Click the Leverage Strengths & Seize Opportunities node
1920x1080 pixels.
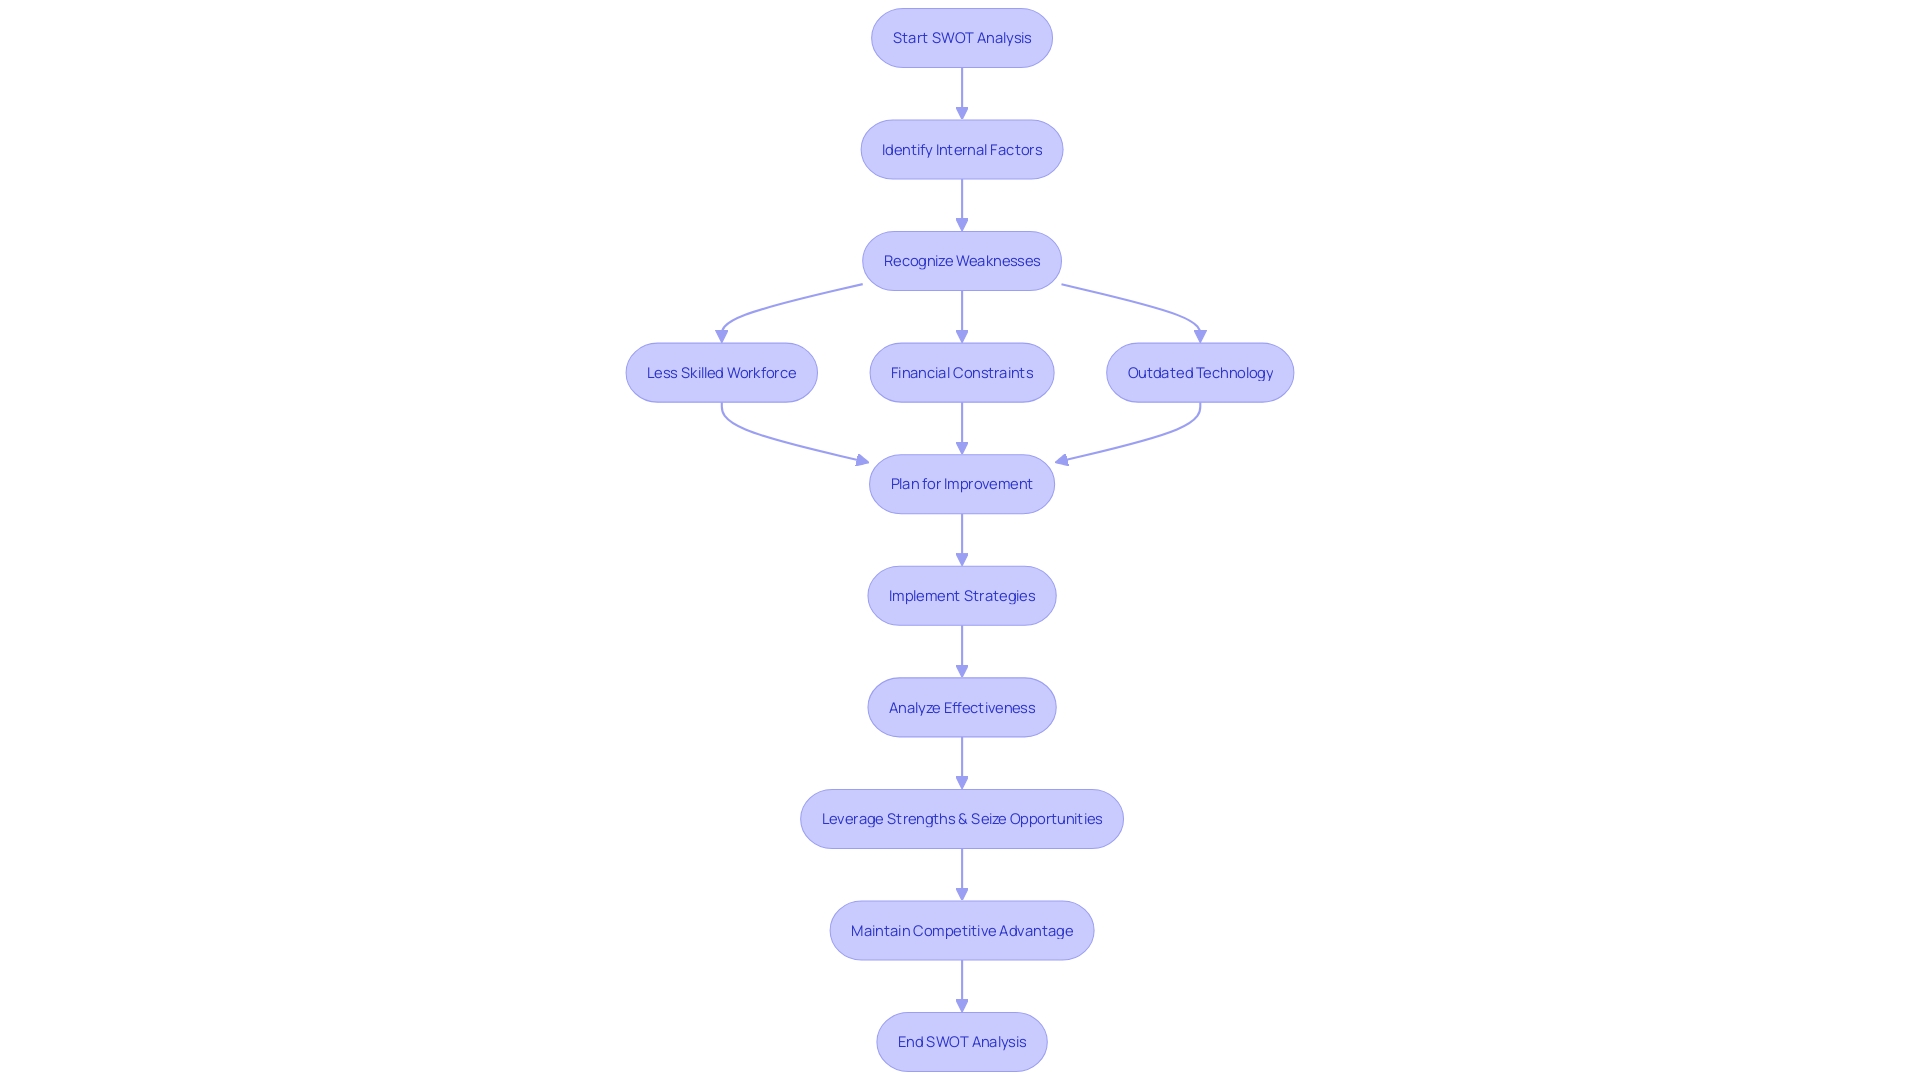(x=961, y=818)
